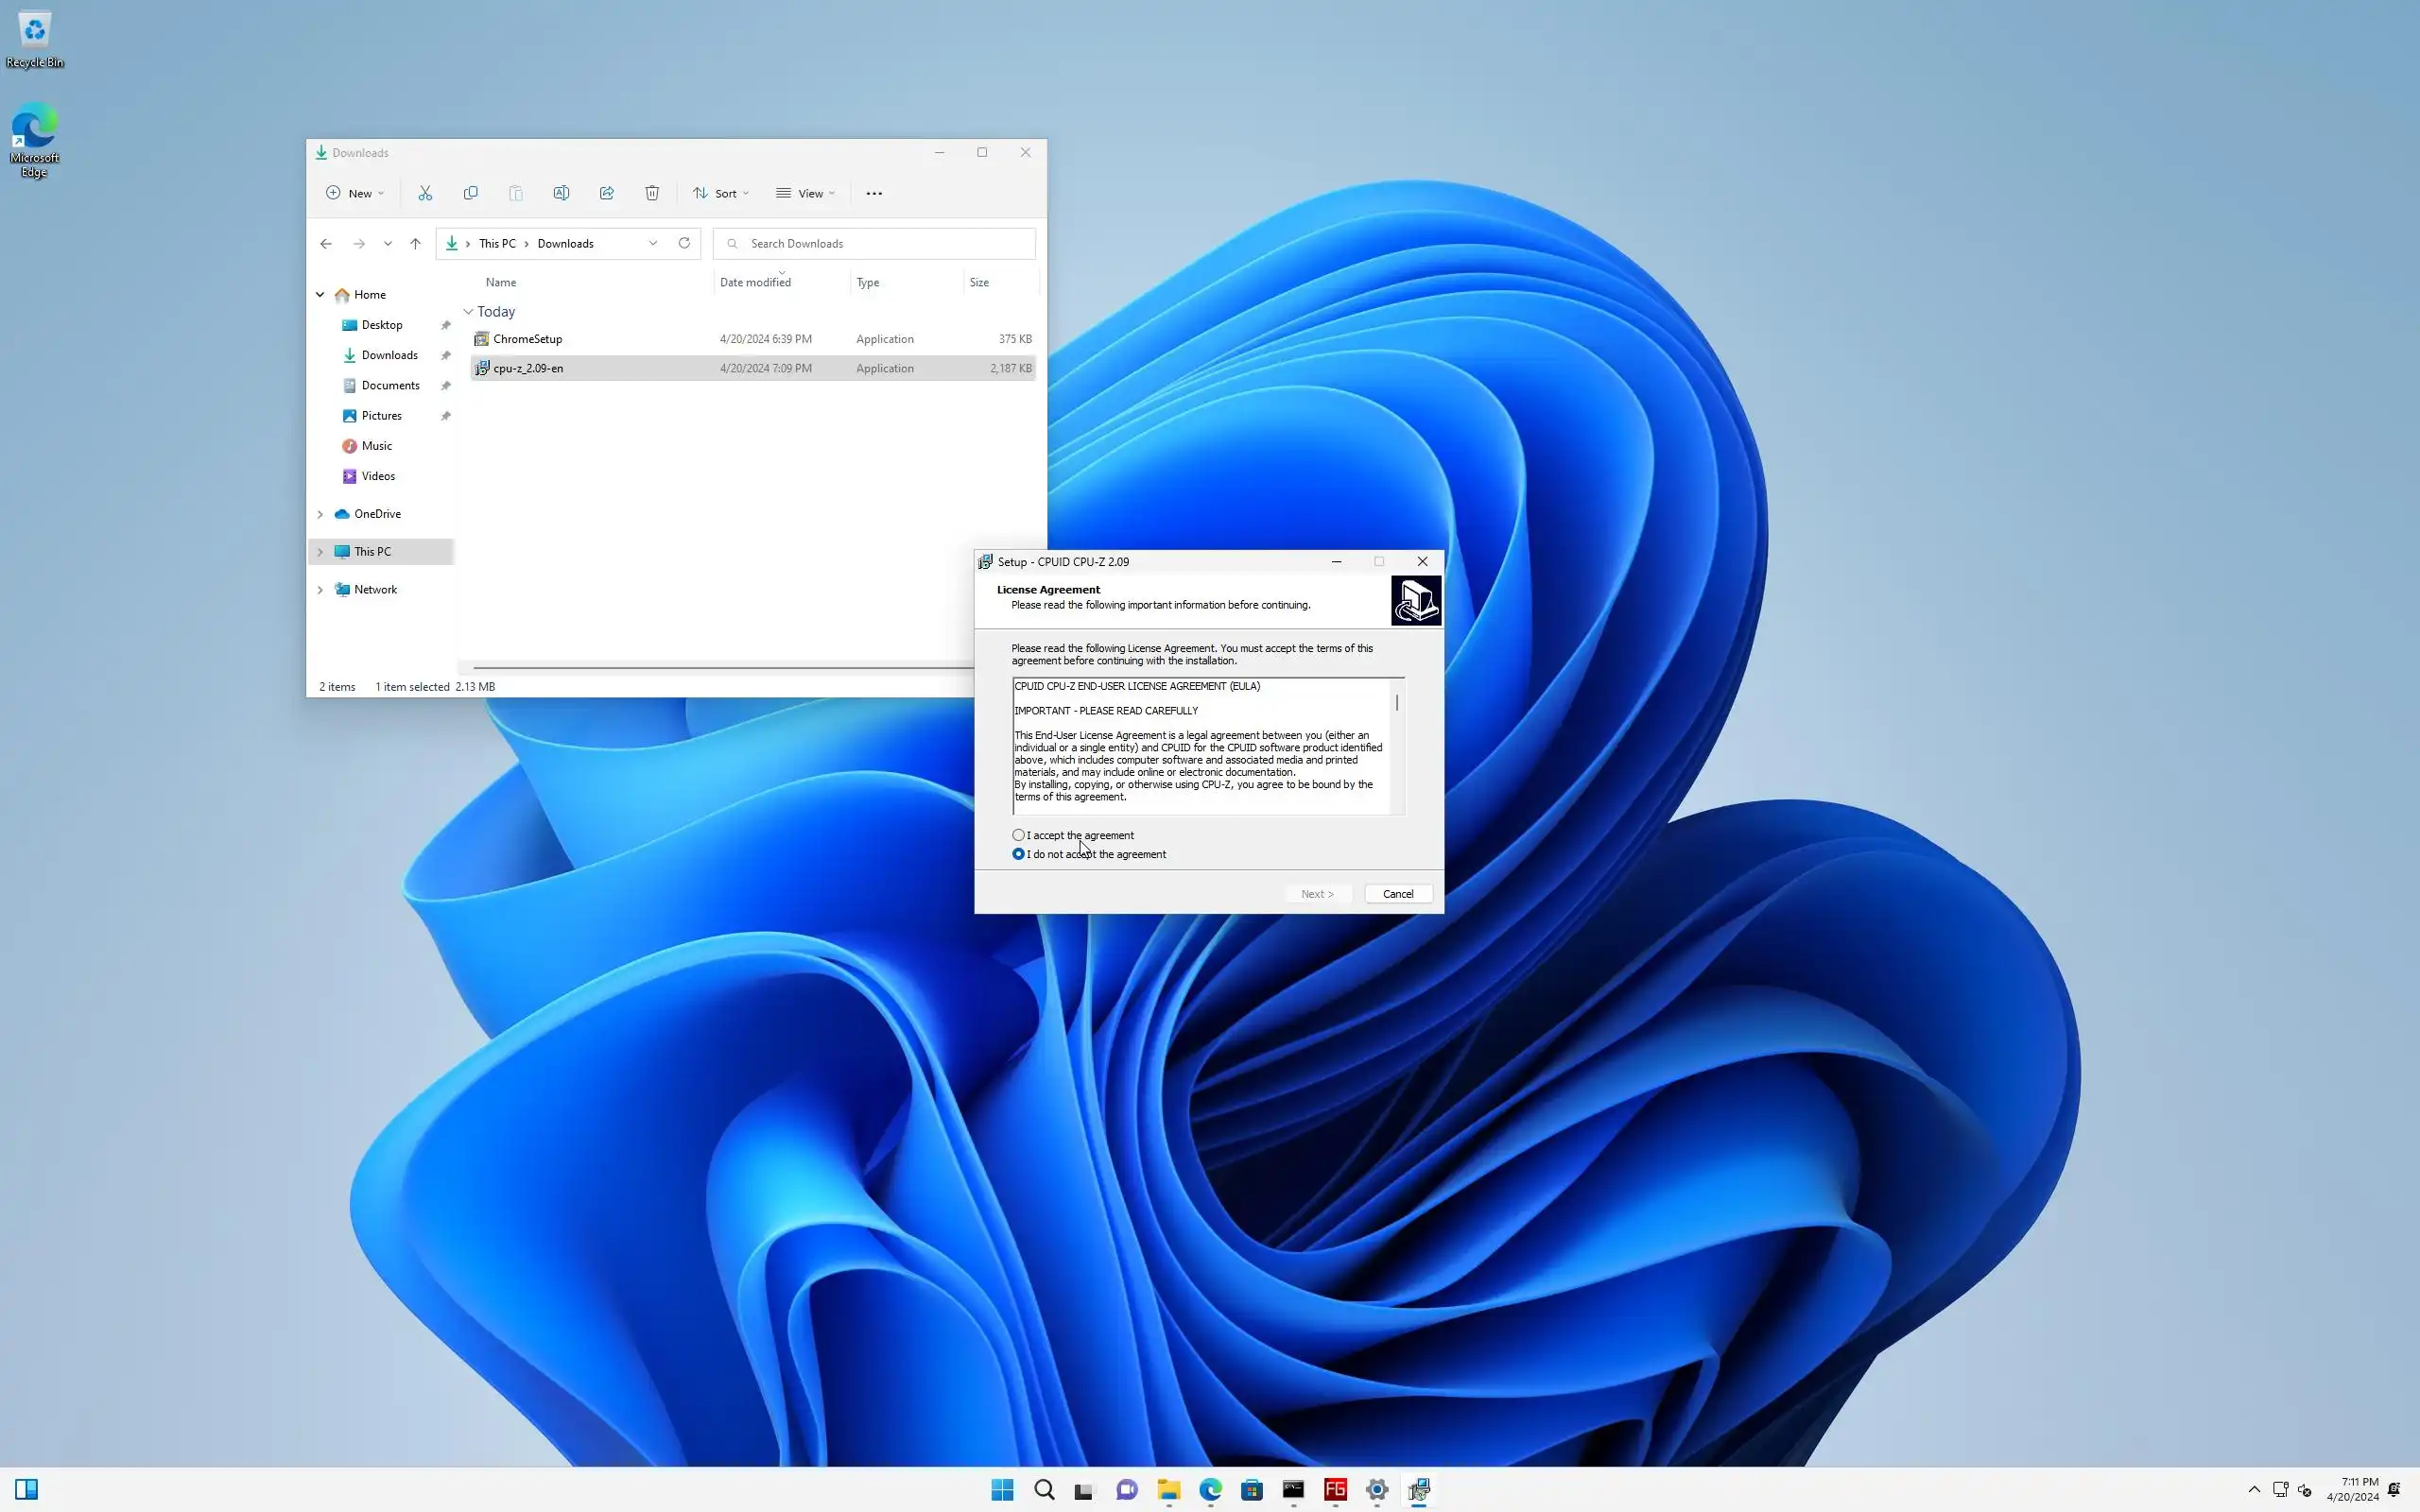Click the Rename icon in Explorer toolbar
The width and height of the screenshot is (2420, 1512).
coord(561,193)
